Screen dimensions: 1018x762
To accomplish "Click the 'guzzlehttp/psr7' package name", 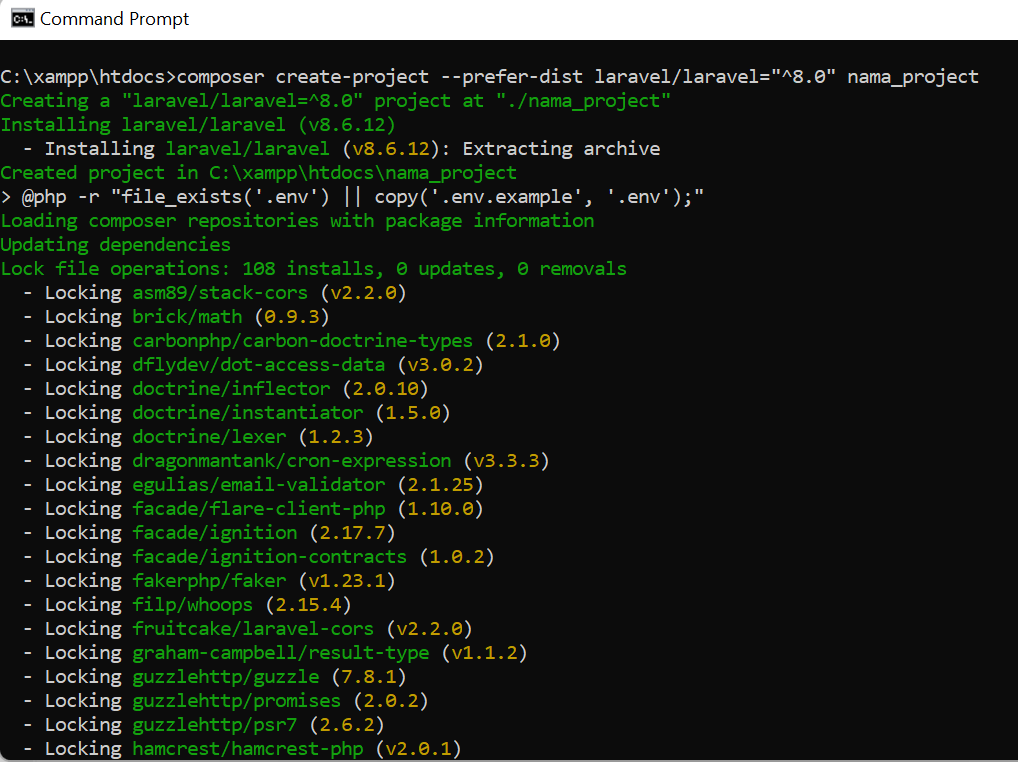I will [215, 726].
